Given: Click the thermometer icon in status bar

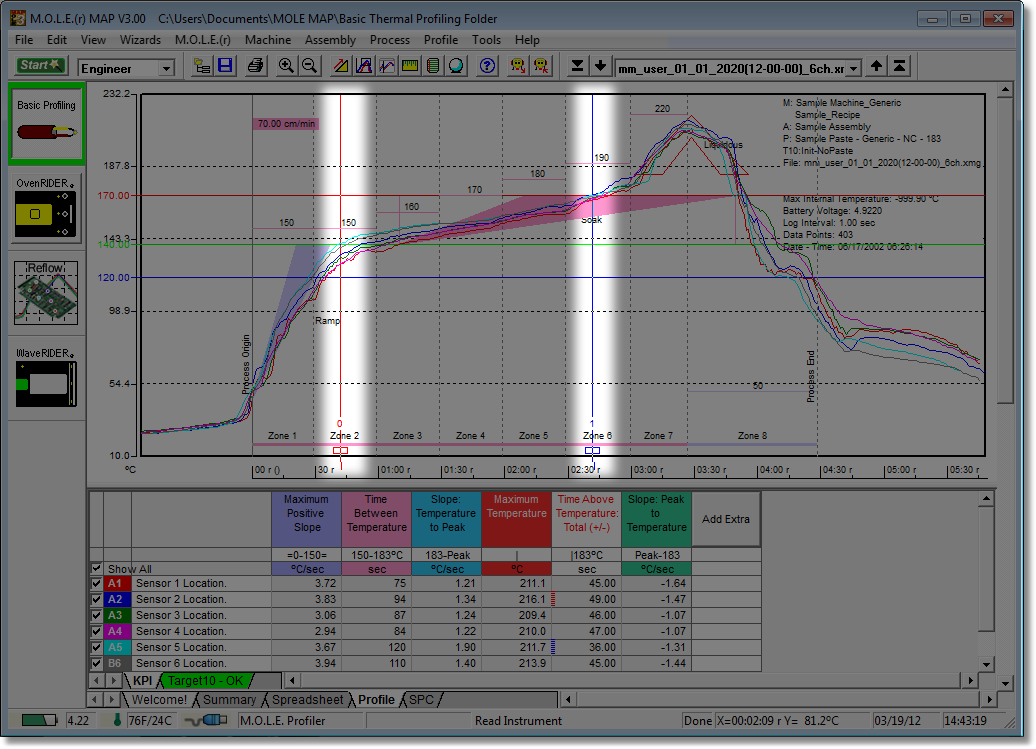Looking at the screenshot, I should click(x=117, y=720).
